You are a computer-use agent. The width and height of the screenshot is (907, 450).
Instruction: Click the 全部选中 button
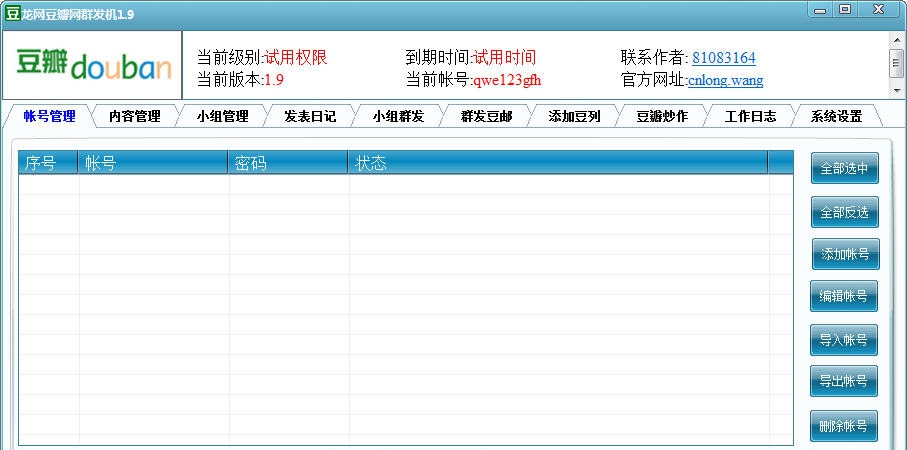[845, 168]
